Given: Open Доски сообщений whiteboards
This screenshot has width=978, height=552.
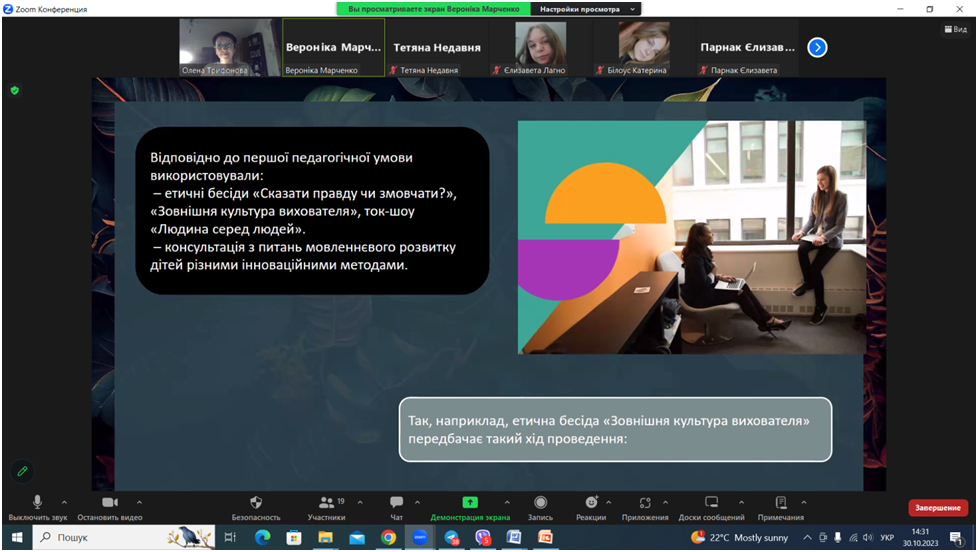Looking at the screenshot, I should pyautogui.click(x=711, y=503).
